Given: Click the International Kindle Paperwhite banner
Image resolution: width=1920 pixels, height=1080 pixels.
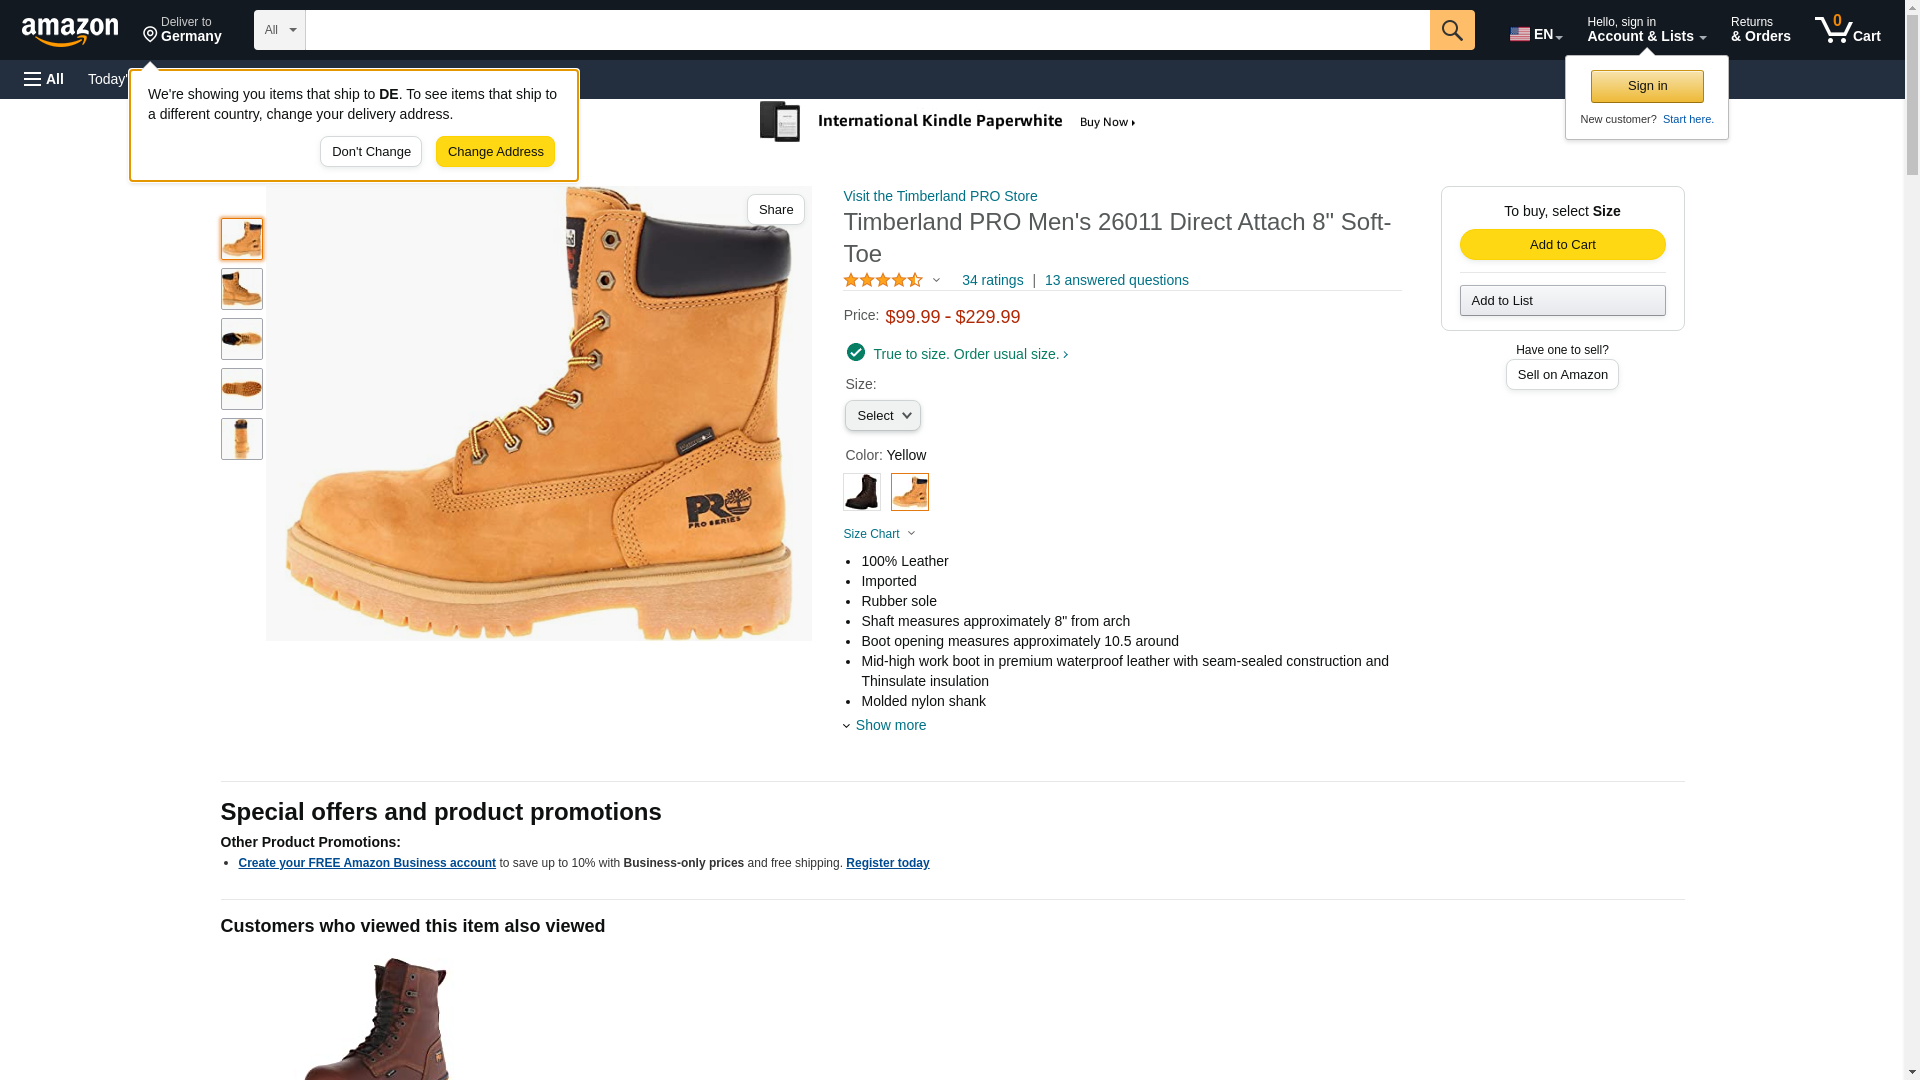Looking at the screenshot, I should tap(948, 122).
